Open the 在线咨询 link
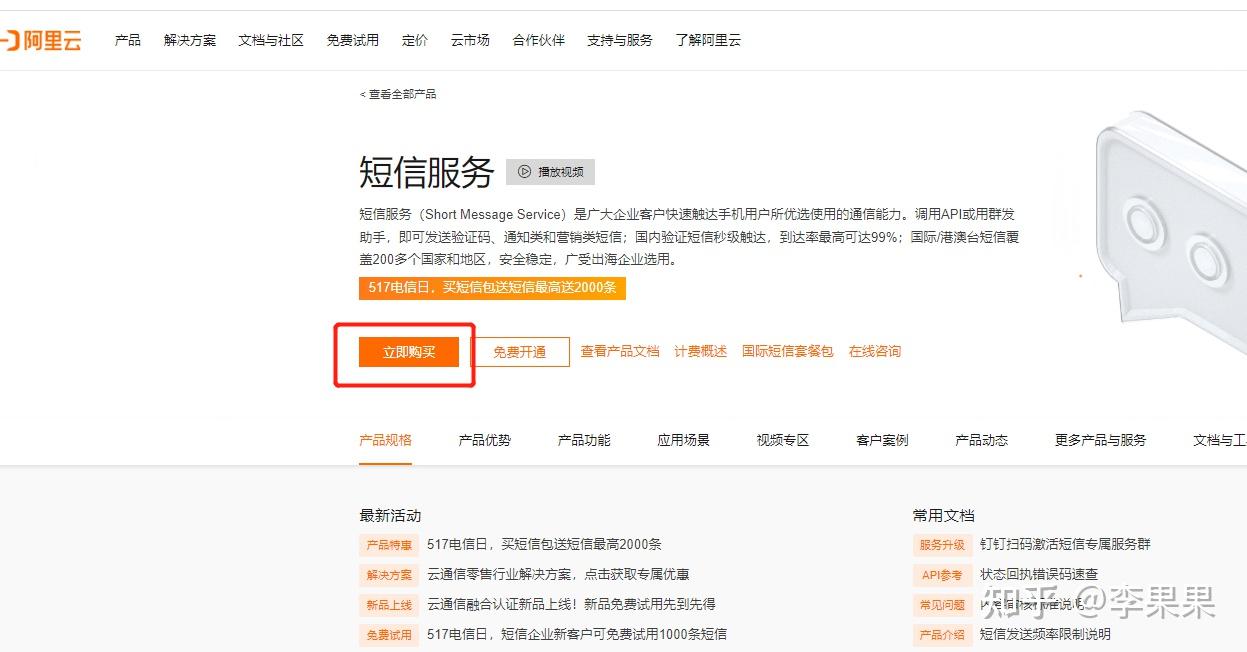Image resolution: width=1247 pixels, height=652 pixels. tap(875, 352)
